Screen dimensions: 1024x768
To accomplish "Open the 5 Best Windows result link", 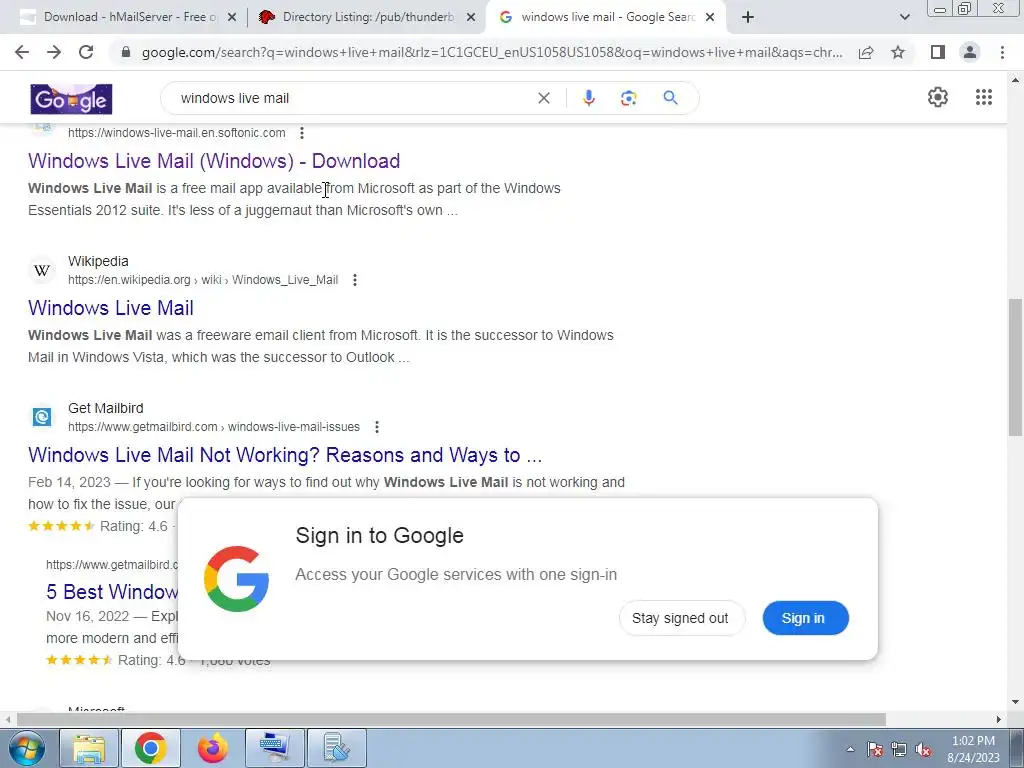I will click(x=112, y=592).
